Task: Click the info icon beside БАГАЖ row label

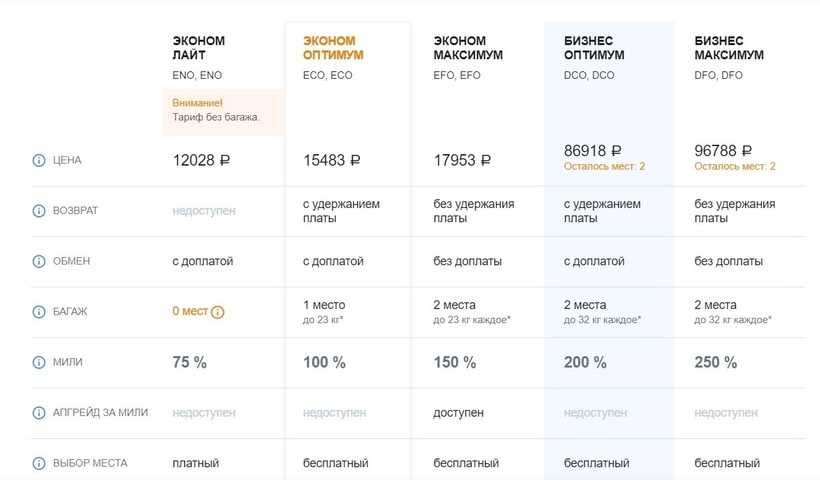Action: click(39, 312)
